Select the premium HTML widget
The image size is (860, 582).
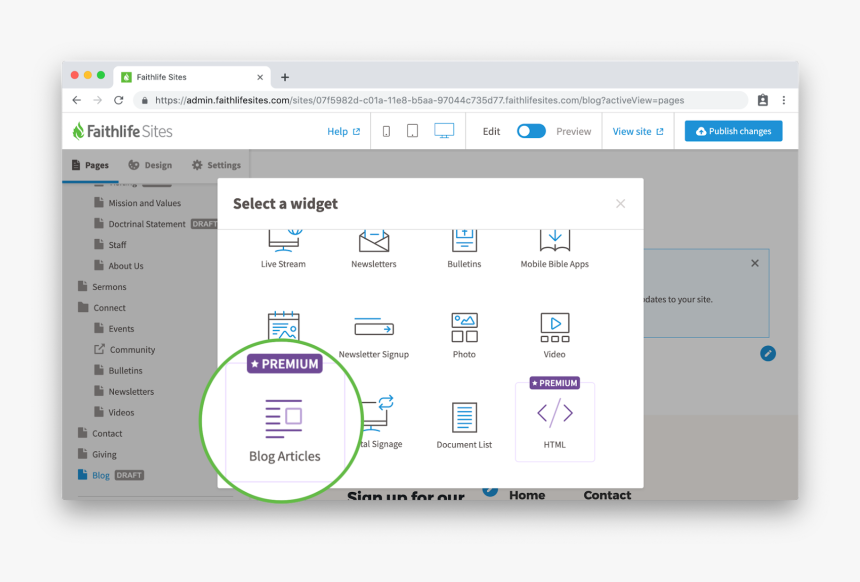554,422
